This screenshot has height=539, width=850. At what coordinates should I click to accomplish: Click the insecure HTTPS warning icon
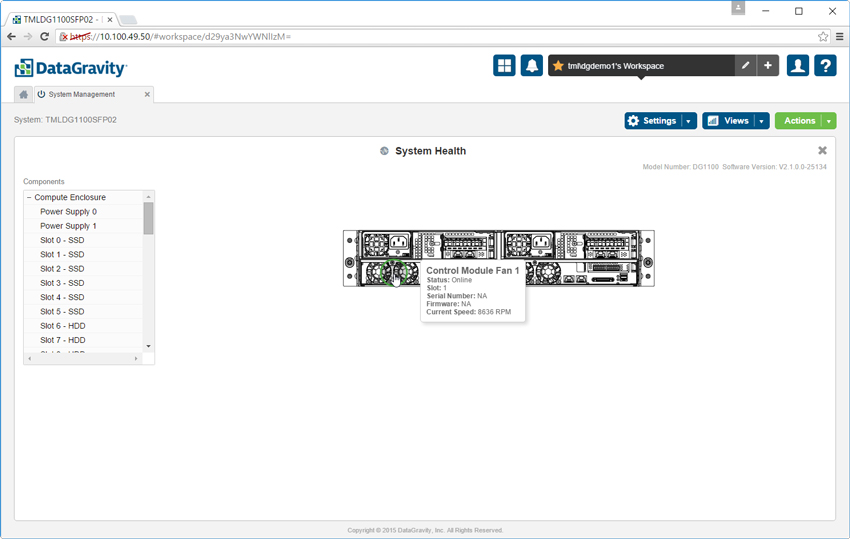[x=63, y=37]
